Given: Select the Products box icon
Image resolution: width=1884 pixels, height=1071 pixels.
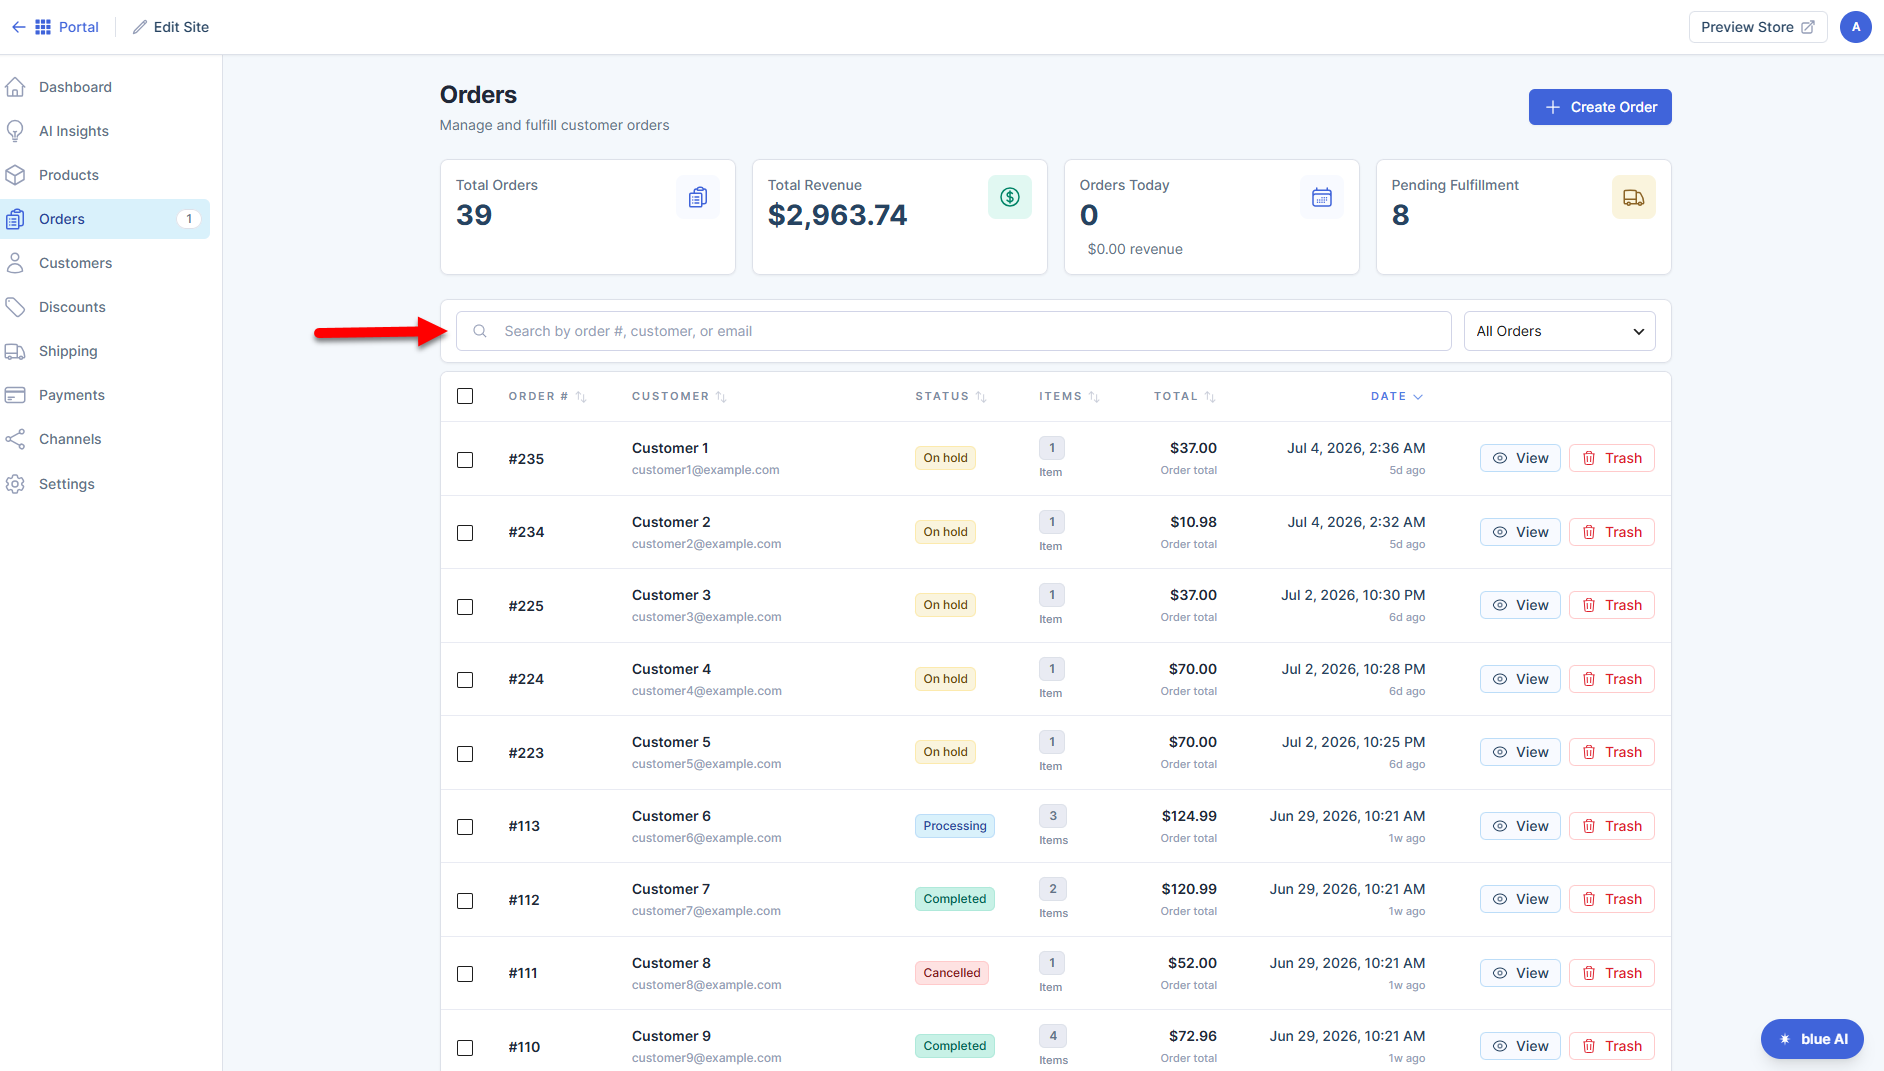Looking at the screenshot, I should 15,175.
